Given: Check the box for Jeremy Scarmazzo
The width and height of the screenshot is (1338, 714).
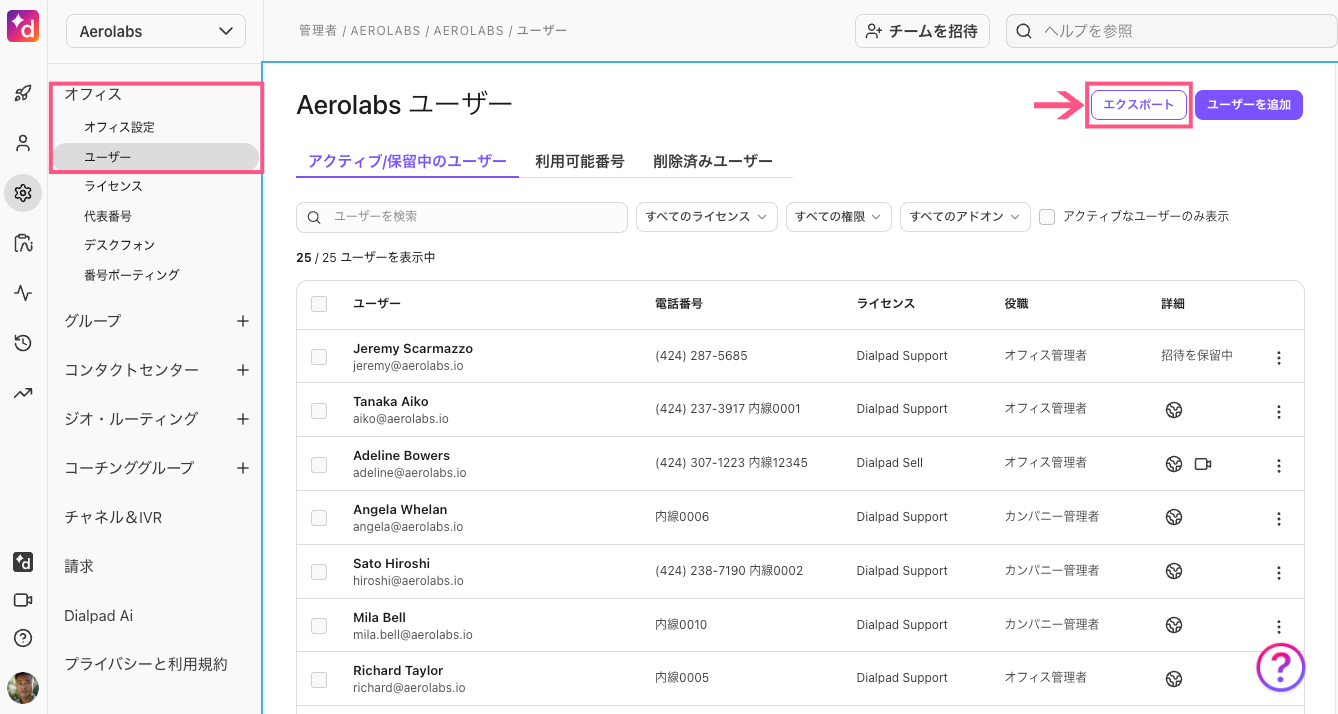Looking at the screenshot, I should tap(319, 357).
